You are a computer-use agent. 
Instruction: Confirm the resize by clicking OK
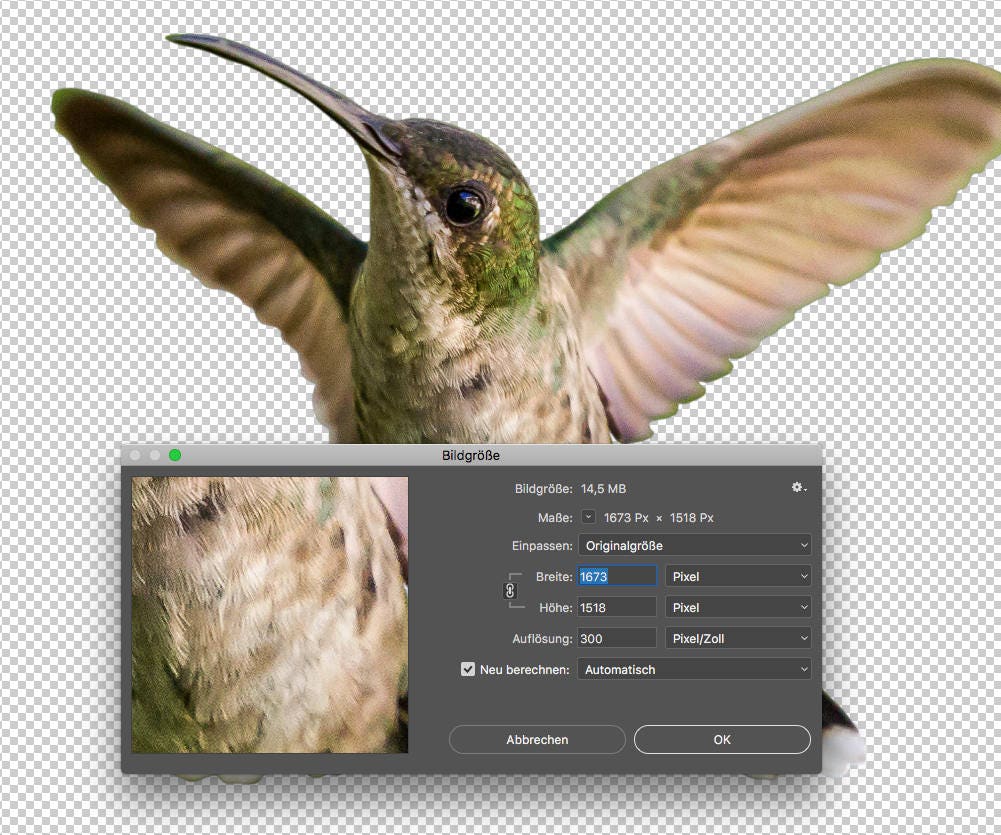pos(721,739)
